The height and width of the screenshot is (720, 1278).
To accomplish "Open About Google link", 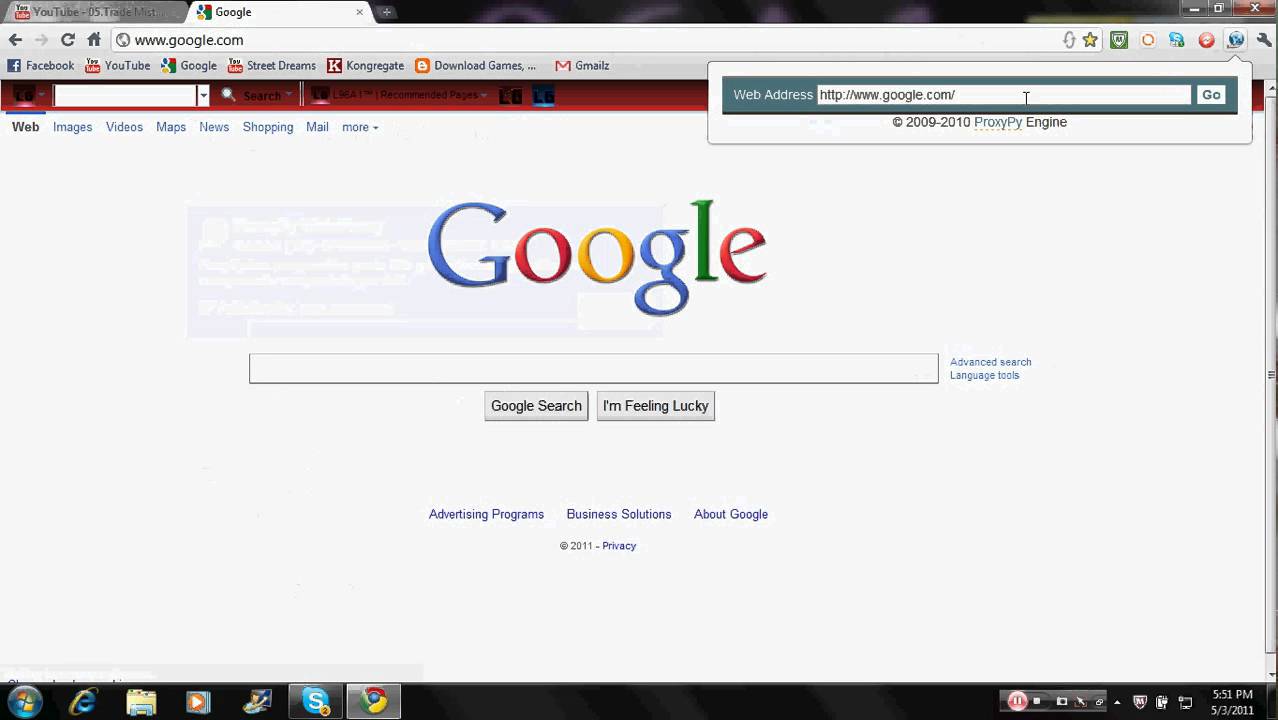I will pos(731,514).
